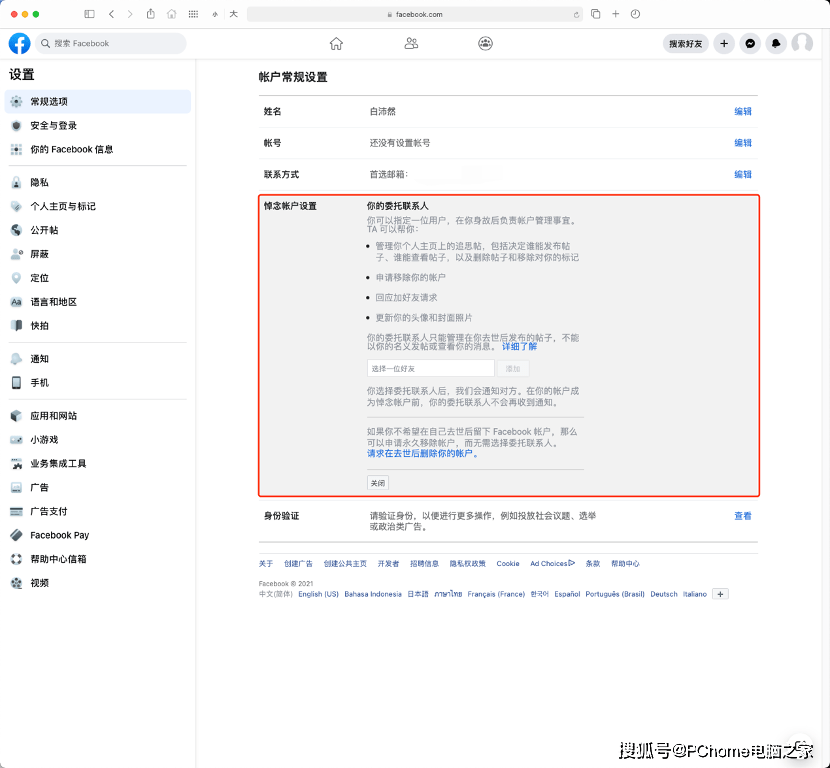This screenshot has height=768, width=830.
Task: Click 查看 link in 身份验证 row
Action: pyautogui.click(x=743, y=516)
